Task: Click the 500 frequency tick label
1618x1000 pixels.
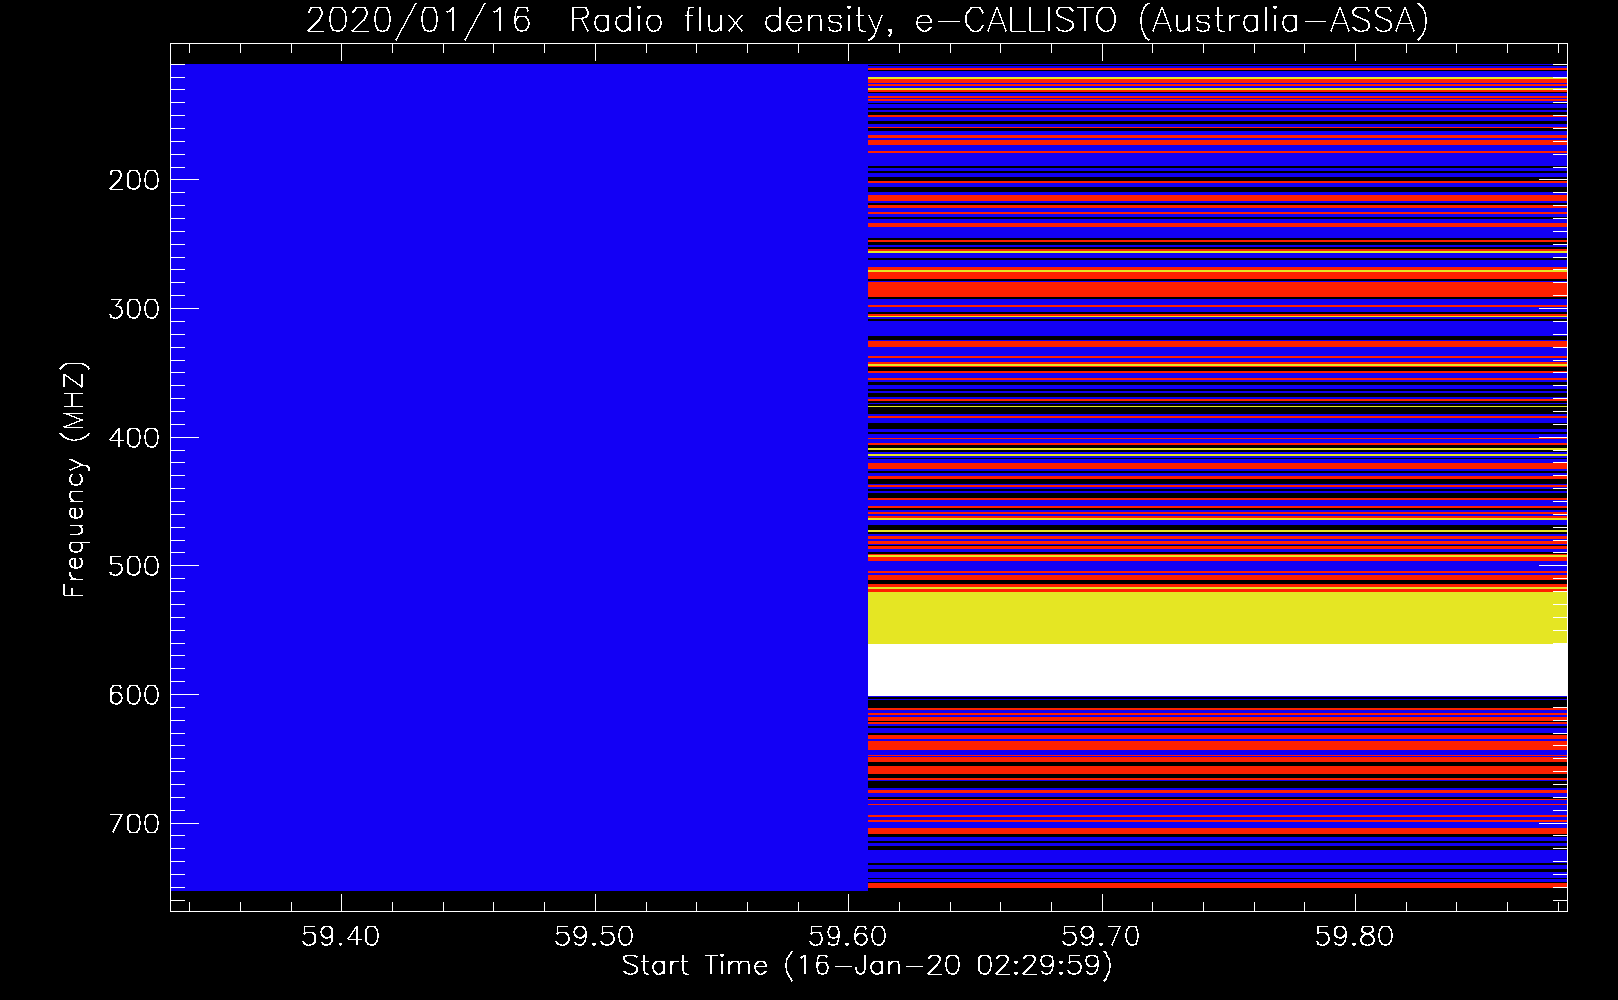Action: pyautogui.click(x=133, y=566)
